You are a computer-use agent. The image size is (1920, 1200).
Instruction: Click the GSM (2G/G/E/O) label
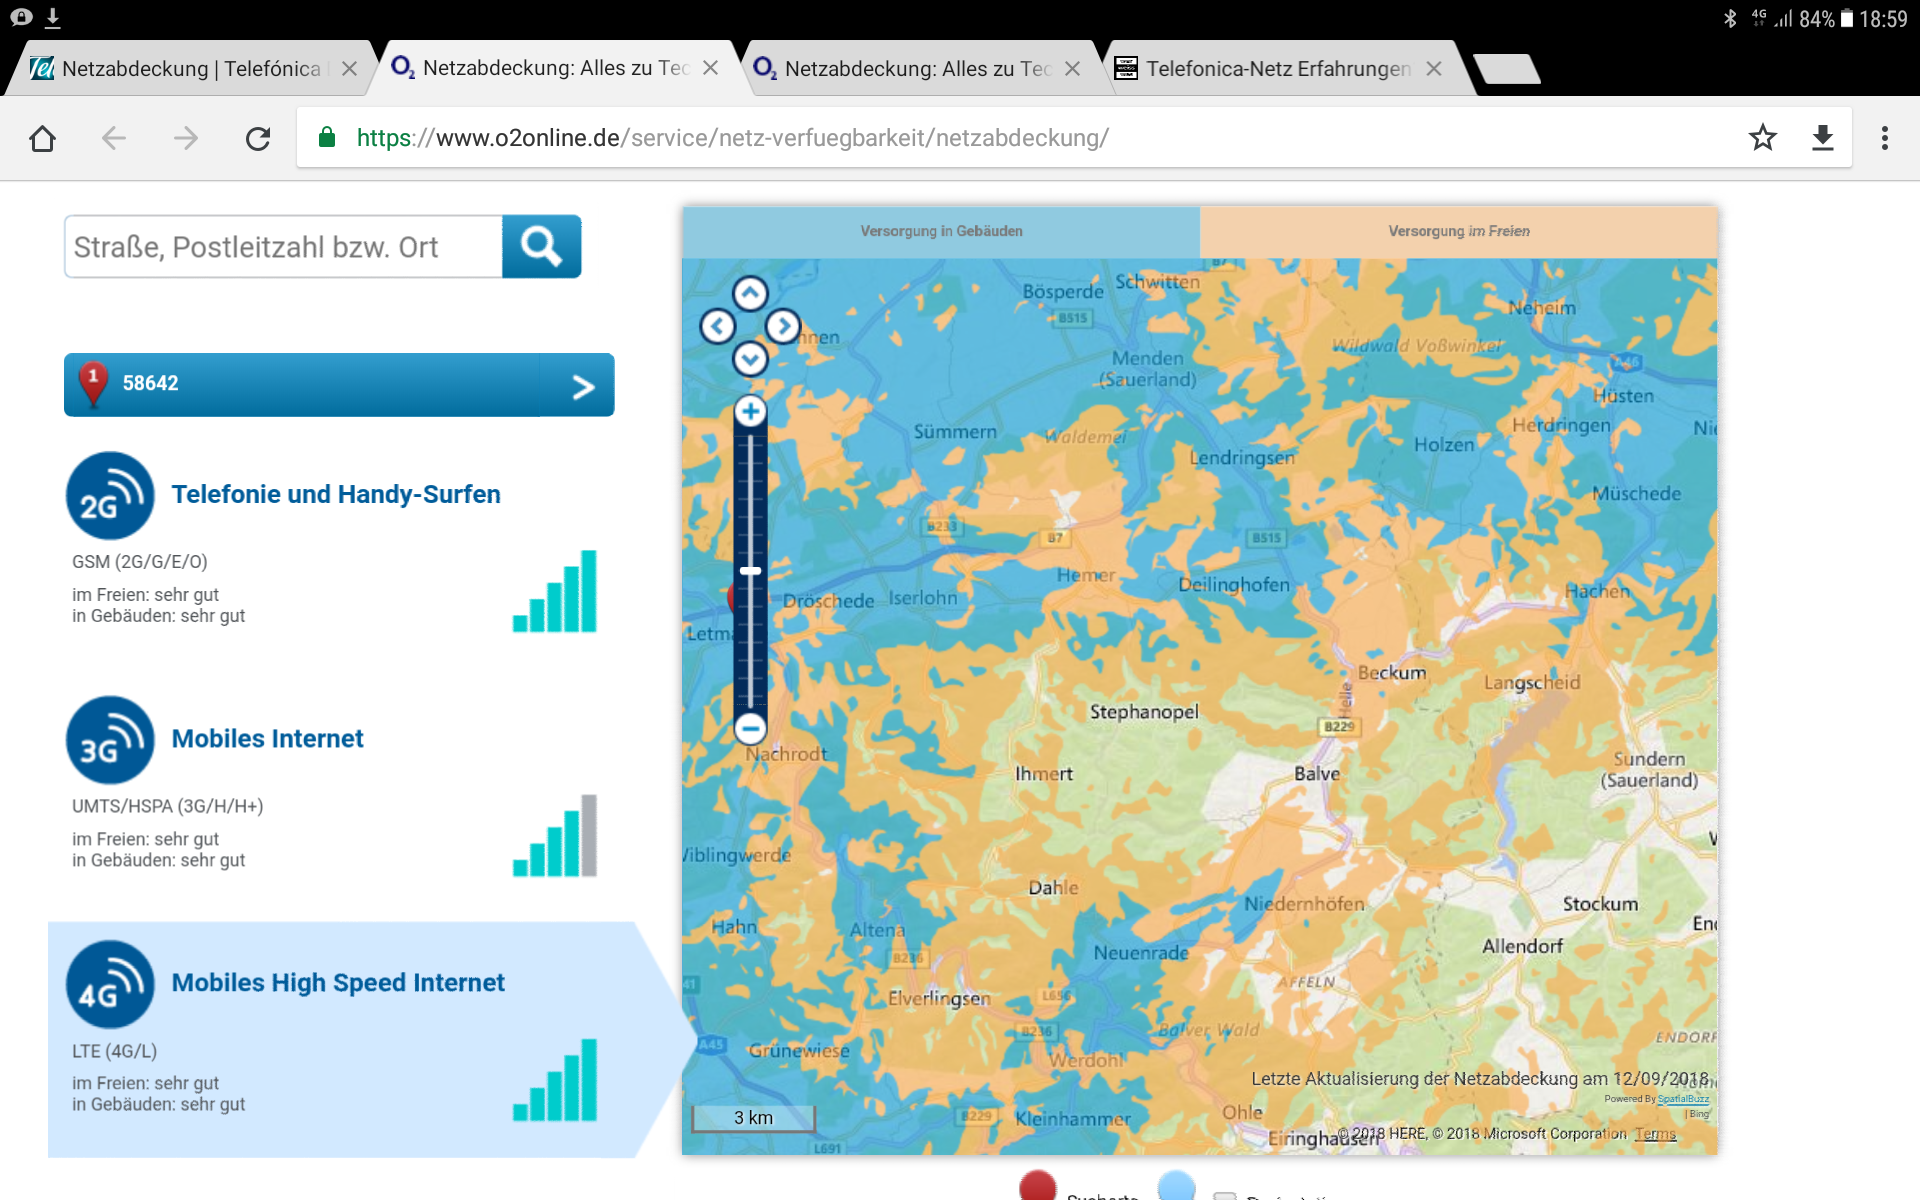click(140, 562)
